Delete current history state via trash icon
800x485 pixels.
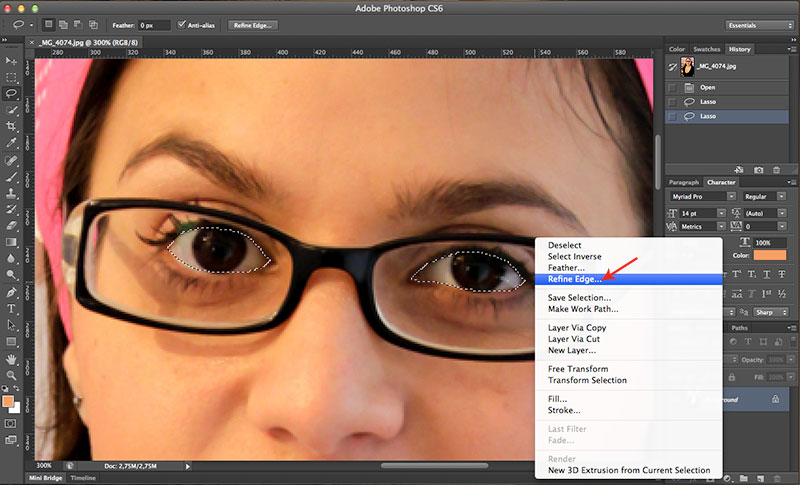pos(778,170)
